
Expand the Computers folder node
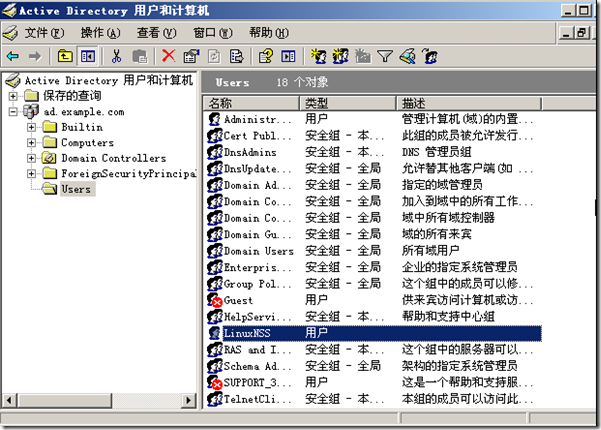[x=31, y=143]
